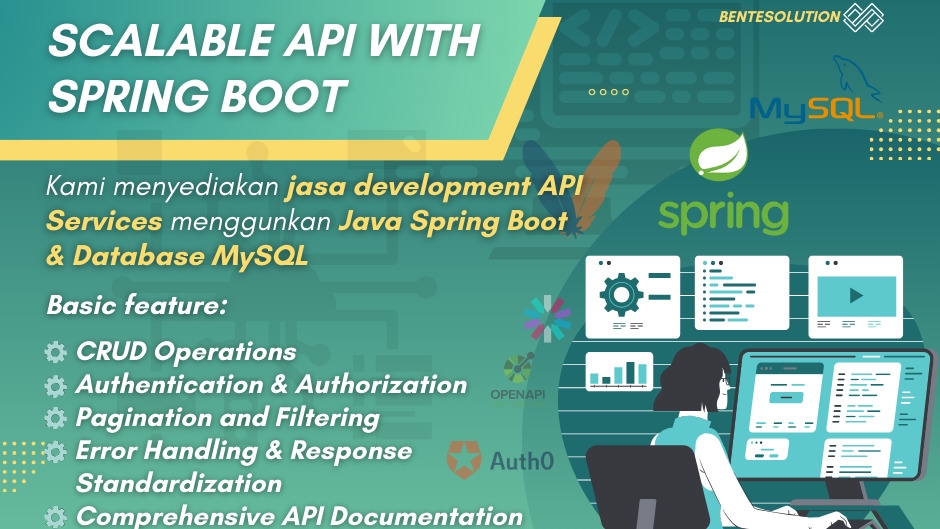Click the computer monitor screen illustration

pyautogui.click(x=833, y=414)
